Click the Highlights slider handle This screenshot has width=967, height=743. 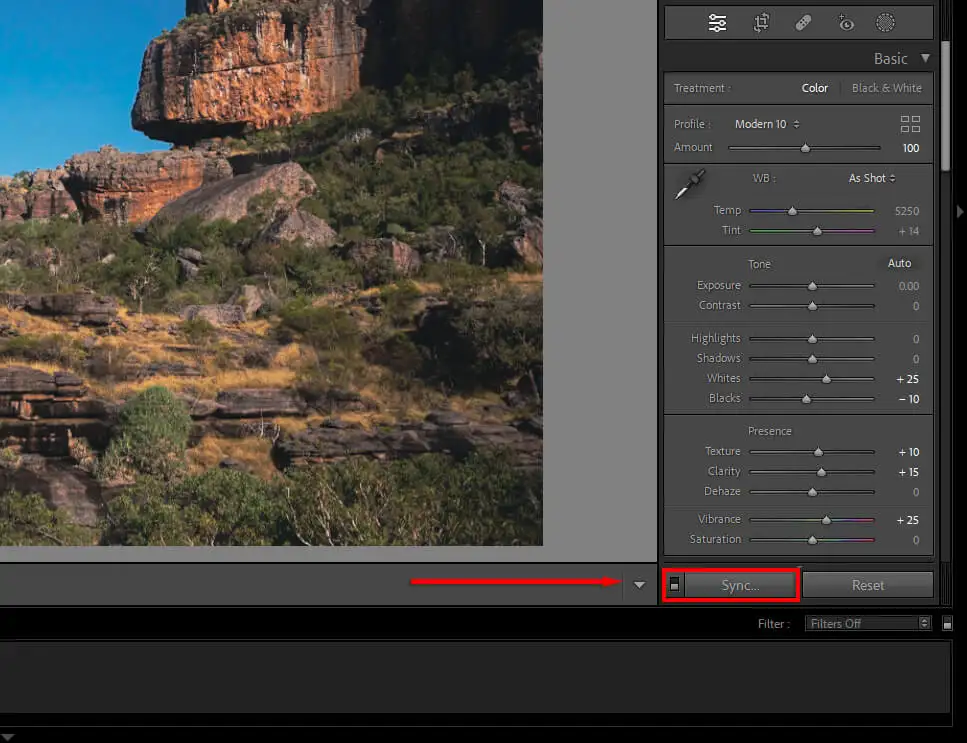(812, 339)
